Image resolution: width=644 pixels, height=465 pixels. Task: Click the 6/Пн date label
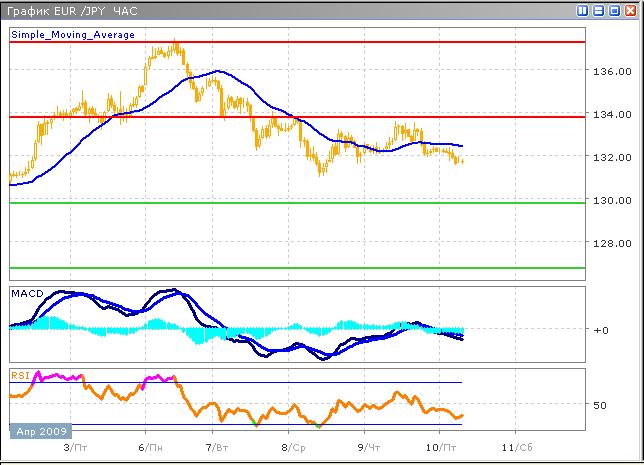tap(150, 447)
